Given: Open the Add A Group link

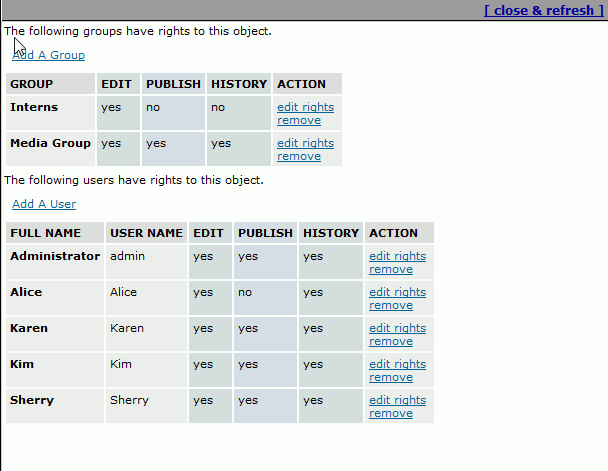Looking at the screenshot, I should point(48,55).
